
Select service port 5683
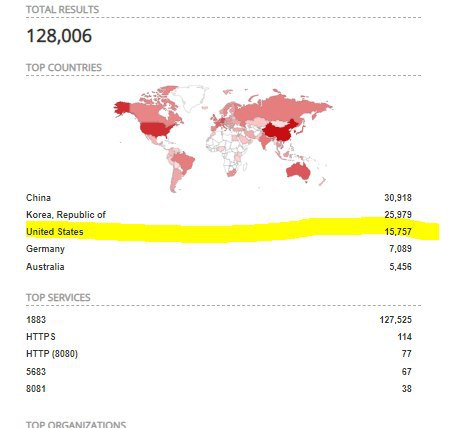(x=36, y=371)
